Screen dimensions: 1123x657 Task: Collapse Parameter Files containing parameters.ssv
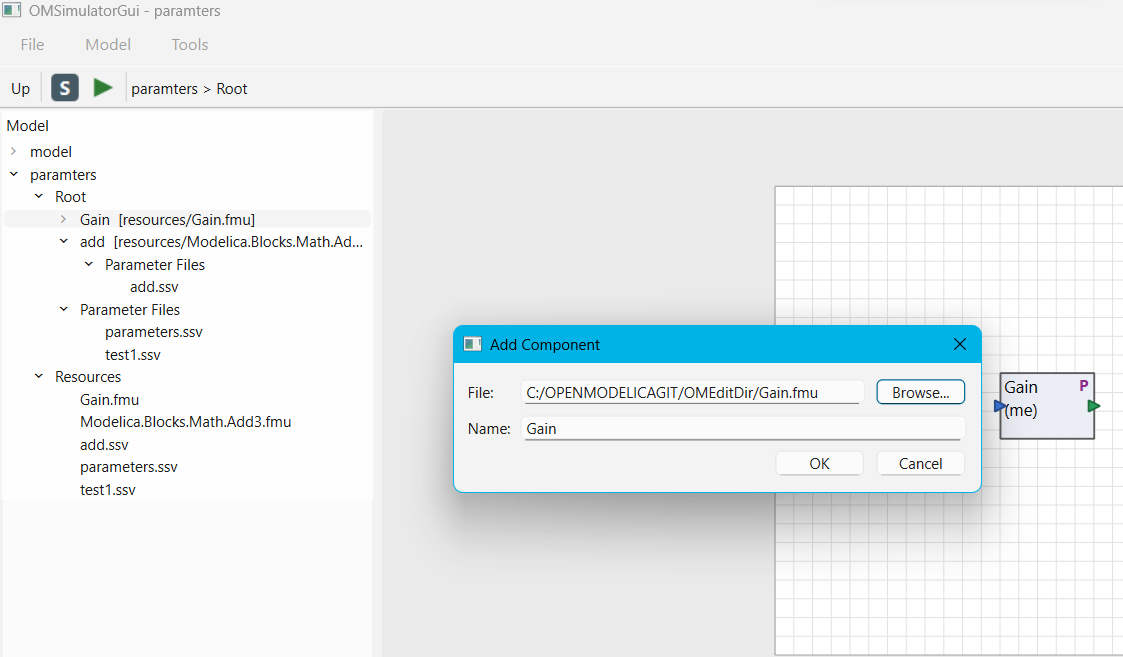(64, 310)
